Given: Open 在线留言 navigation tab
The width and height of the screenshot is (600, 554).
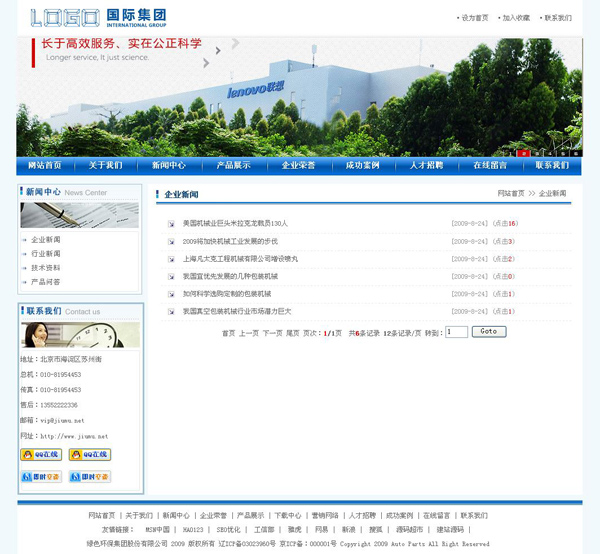Looking at the screenshot, I should 490,166.
